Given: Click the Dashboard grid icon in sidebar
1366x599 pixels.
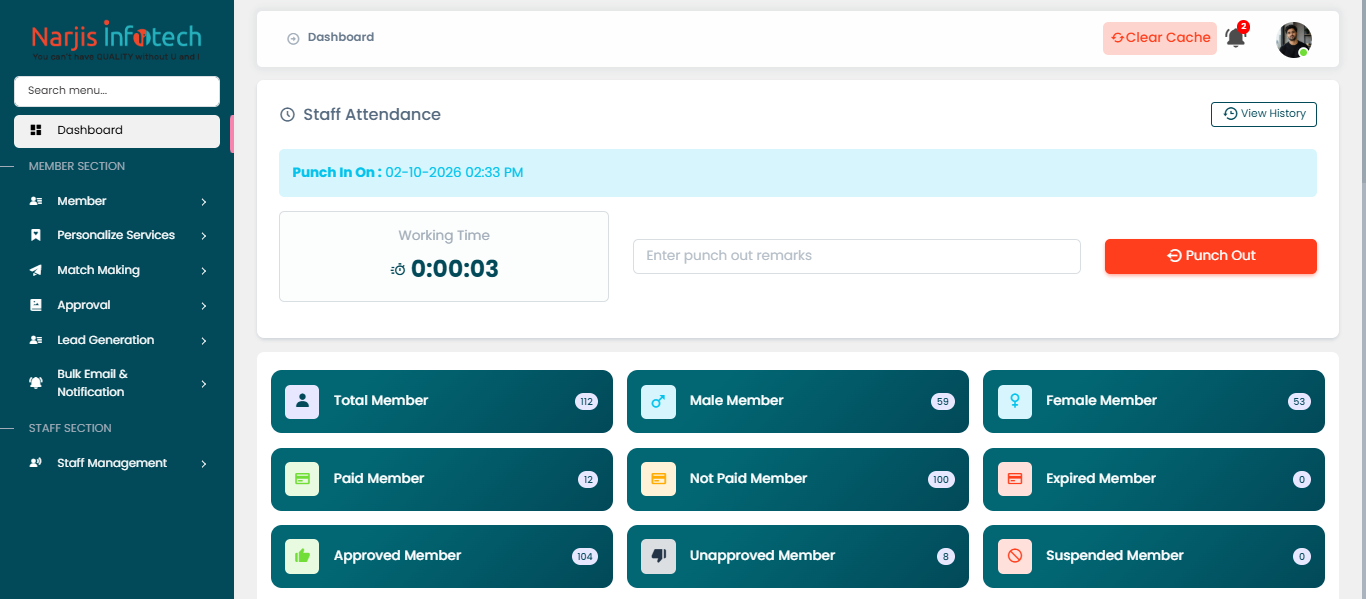Looking at the screenshot, I should [36, 130].
